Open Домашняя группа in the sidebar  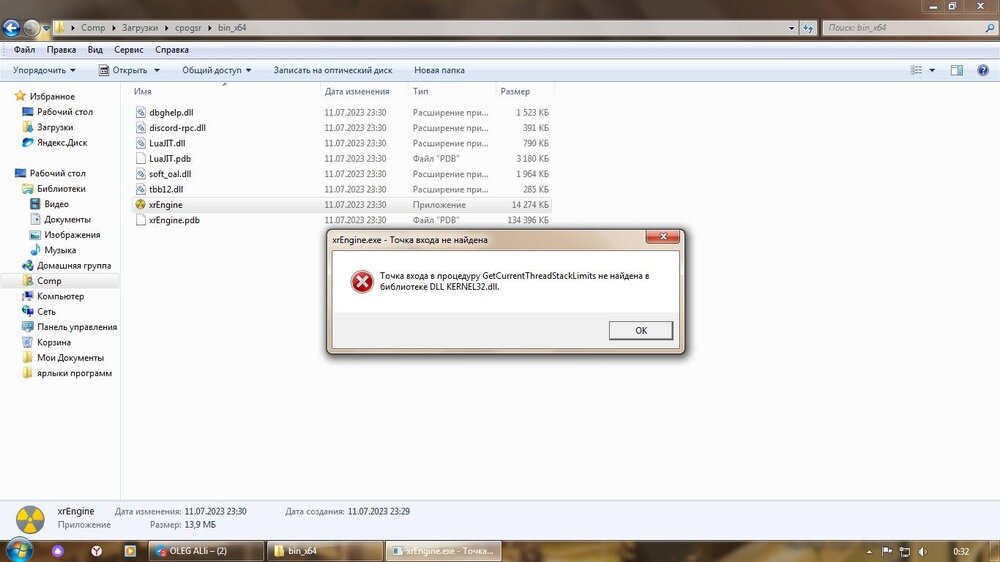tap(74, 265)
